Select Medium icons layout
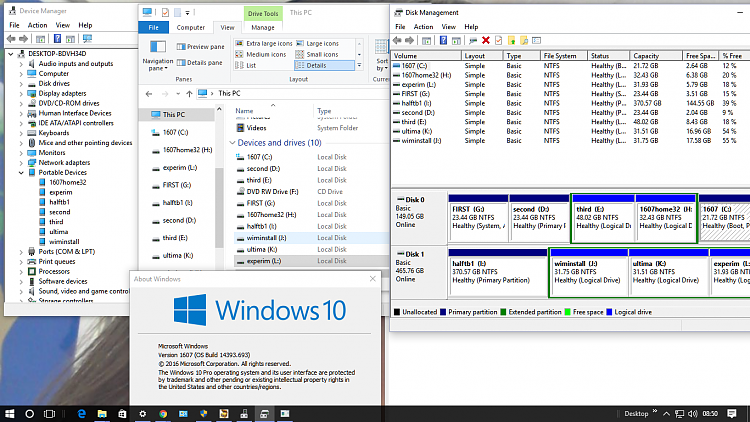 coord(261,55)
